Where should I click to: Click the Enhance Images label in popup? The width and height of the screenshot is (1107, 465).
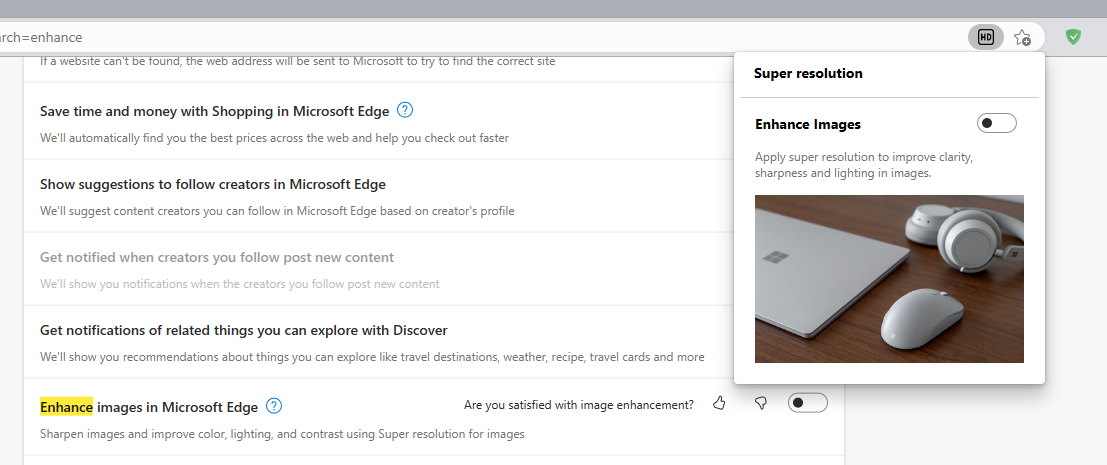pyautogui.click(x=808, y=124)
